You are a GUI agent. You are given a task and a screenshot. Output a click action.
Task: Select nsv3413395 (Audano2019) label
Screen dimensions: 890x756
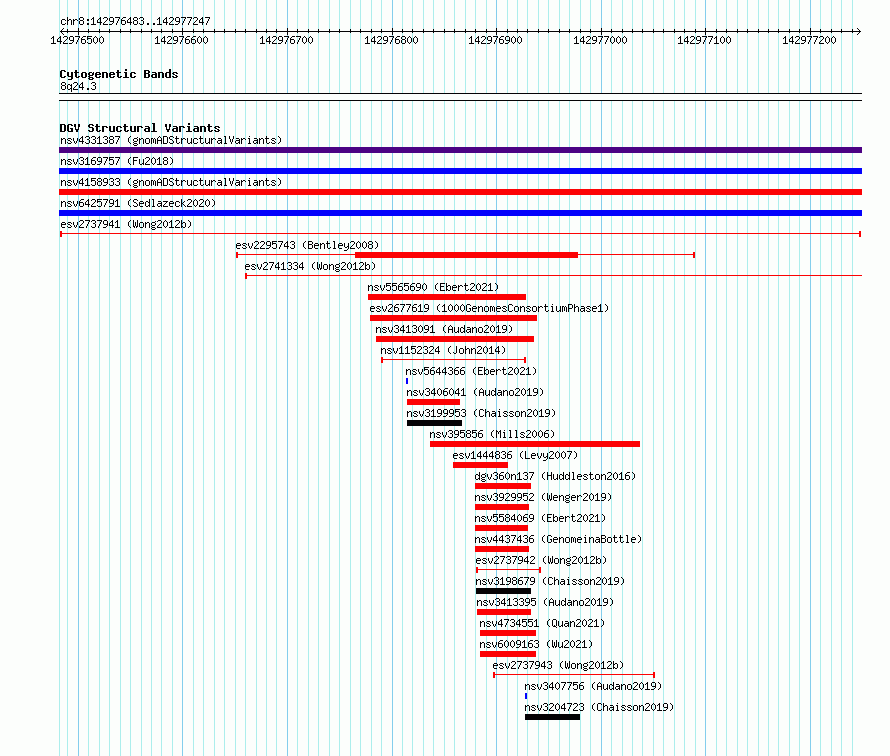tap(545, 602)
